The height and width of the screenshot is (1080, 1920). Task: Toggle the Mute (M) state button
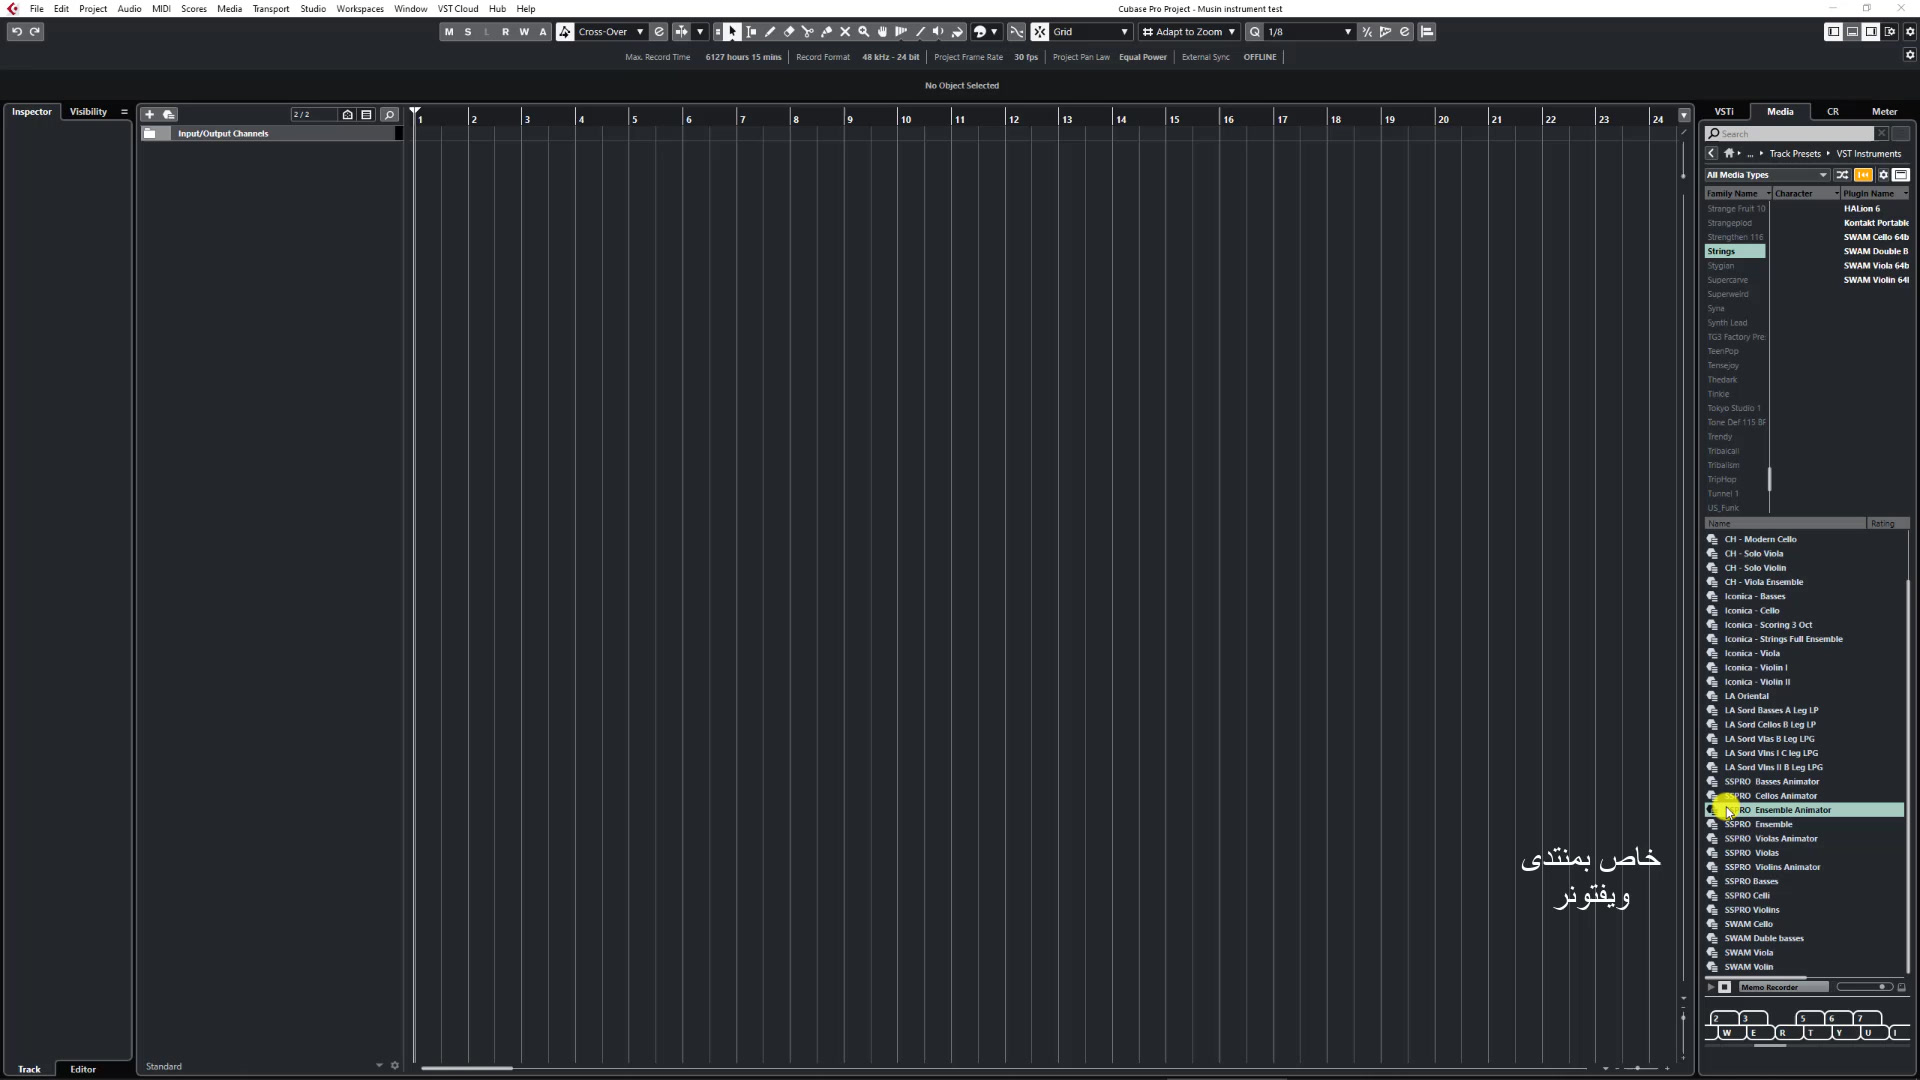pyautogui.click(x=449, y=32)
